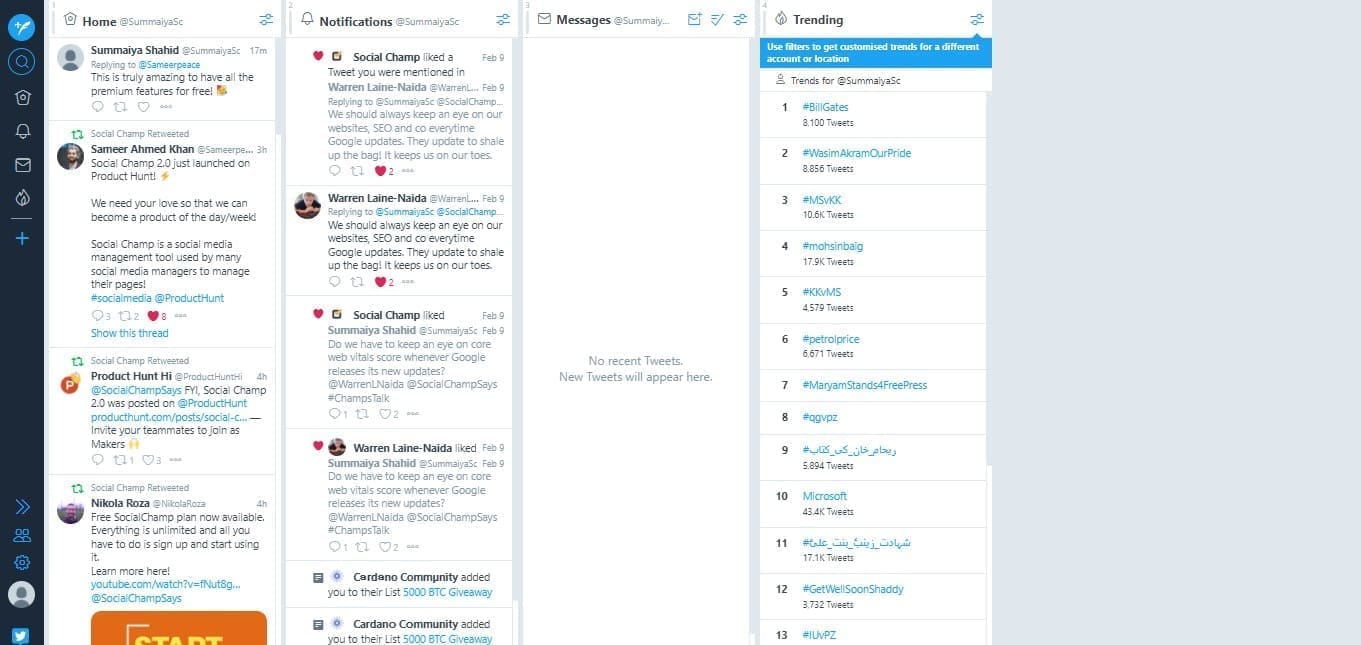The height and width of the screenshot is (645, 1361).
Task: Open Home column filter options
Action: click(x=266, y=20)
